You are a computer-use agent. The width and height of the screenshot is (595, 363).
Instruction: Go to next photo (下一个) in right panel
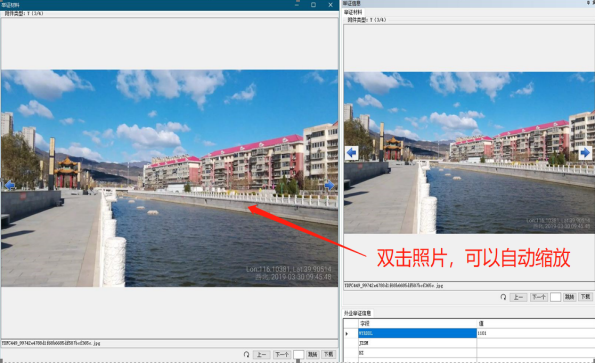click(538, 297)
